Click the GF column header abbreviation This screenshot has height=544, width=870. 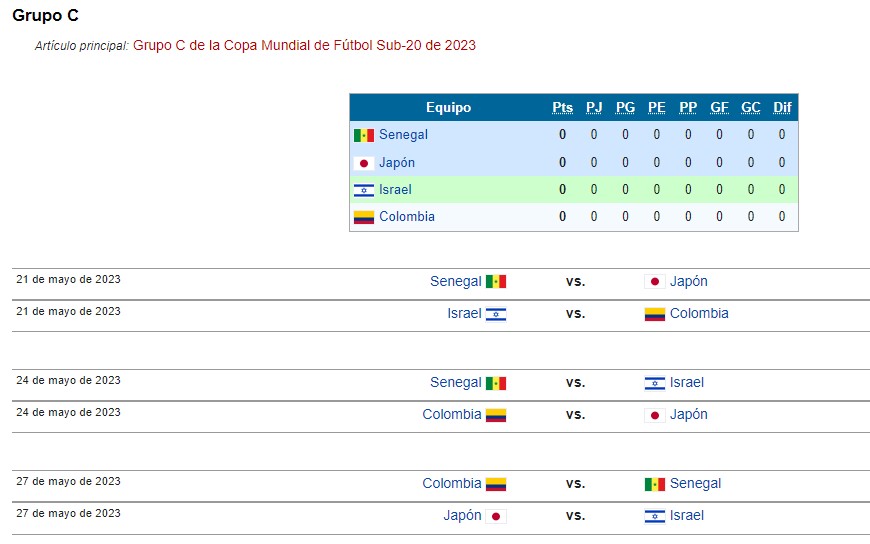click(720, 107)
